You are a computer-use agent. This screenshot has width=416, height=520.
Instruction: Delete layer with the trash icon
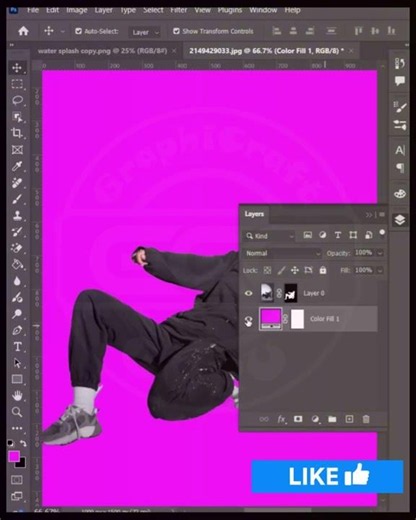click(366, 419)
